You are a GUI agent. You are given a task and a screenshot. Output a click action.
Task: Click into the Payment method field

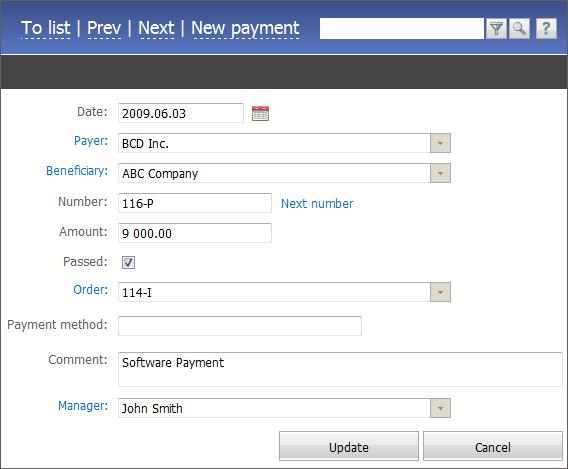[x=240, y=326]
